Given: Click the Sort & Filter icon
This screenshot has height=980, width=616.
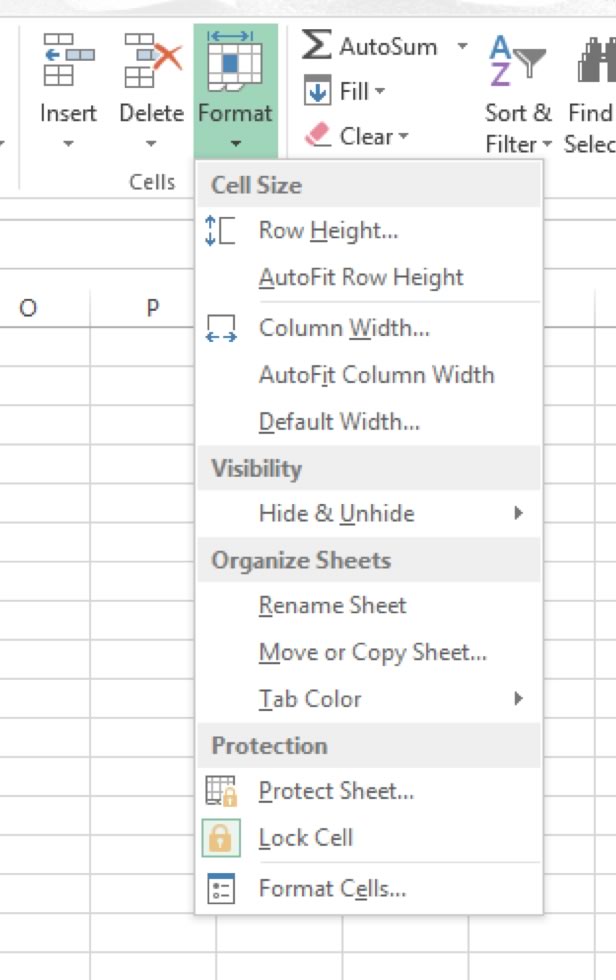Looking at the screenshot, I should click(517, 60).
